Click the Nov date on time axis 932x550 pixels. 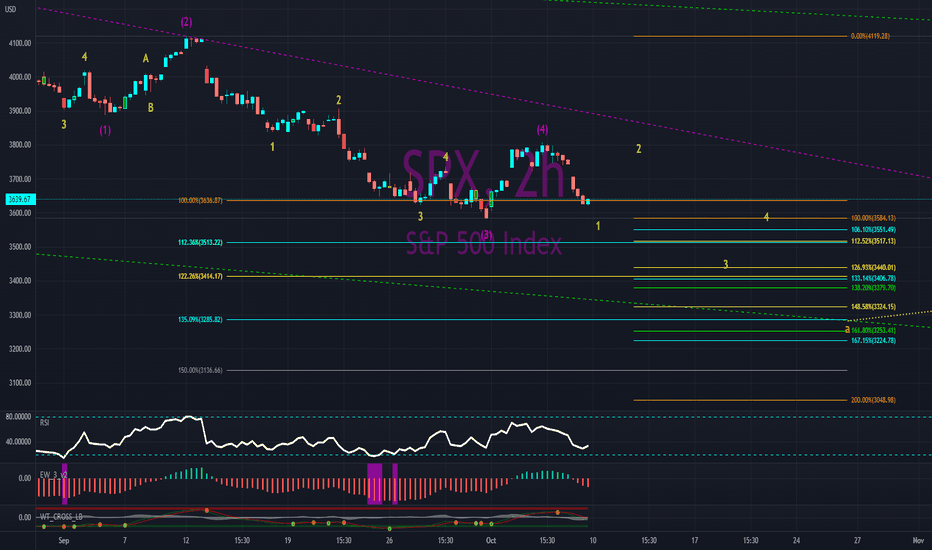(918, 540)
